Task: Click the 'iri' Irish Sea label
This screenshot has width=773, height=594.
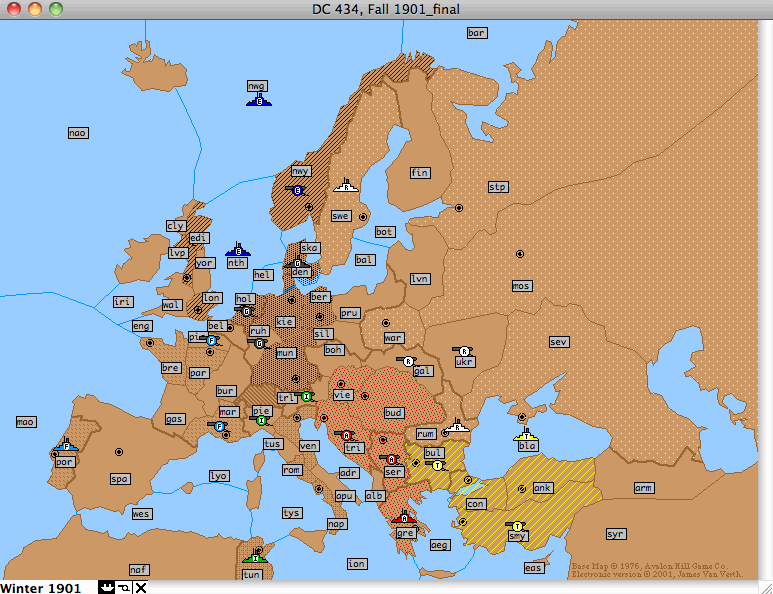Action: tap(123, 302)
